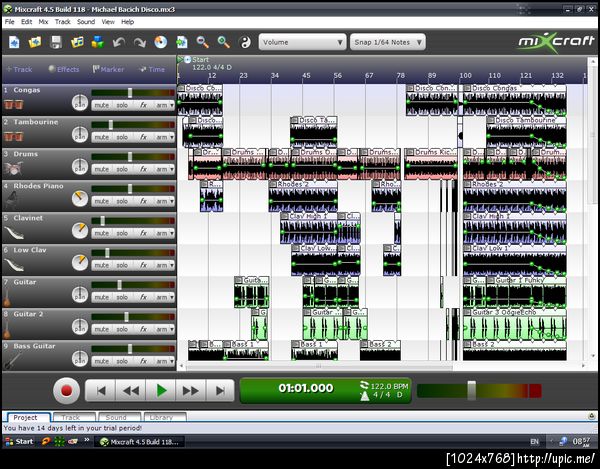Solo the Tambourine track

coord(122,137)
